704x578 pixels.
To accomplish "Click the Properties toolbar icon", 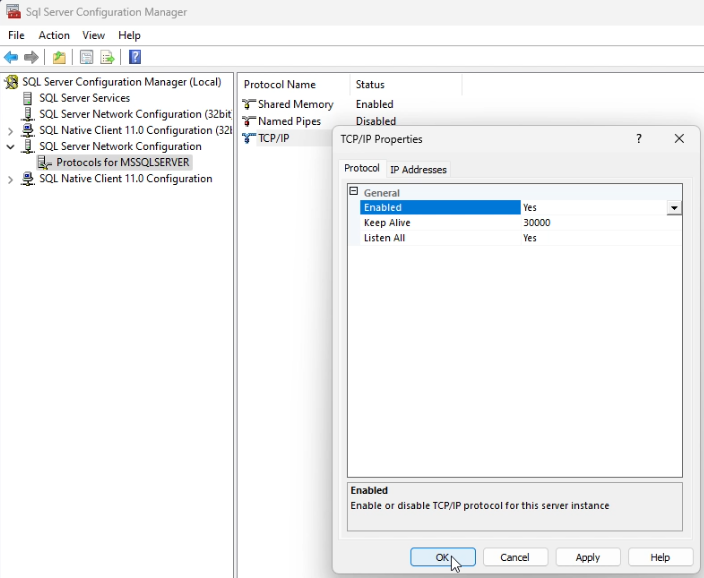I will coord(87,57).
